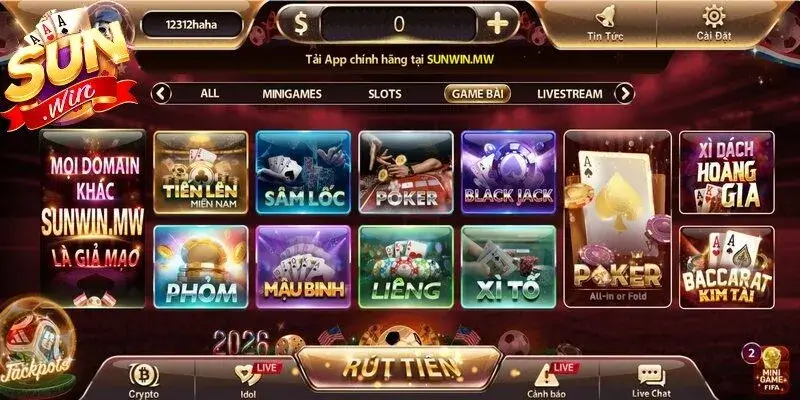800x400 pixels.
Task: Click the plus icon to add funds
Action: (497, 23)
